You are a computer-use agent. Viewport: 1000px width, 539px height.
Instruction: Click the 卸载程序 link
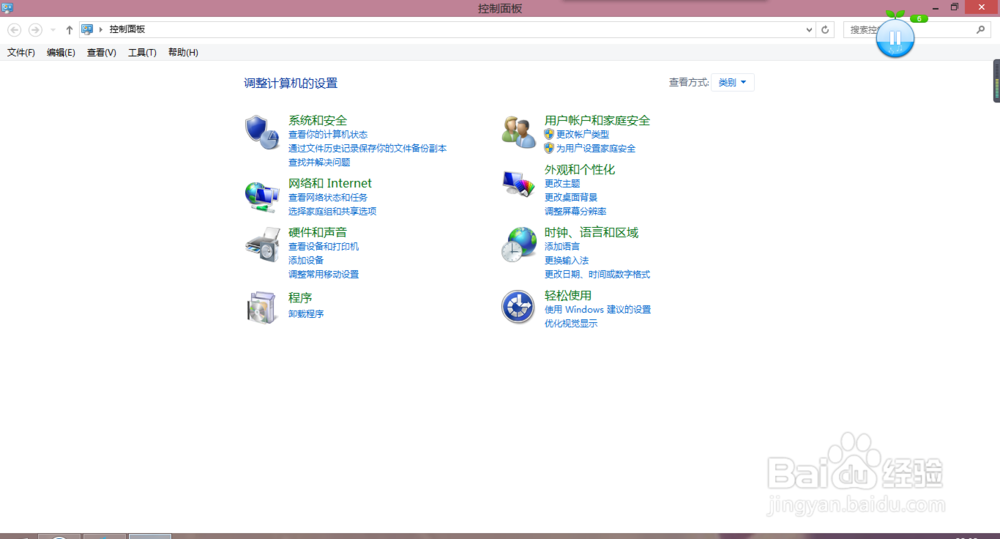point(306,314)
